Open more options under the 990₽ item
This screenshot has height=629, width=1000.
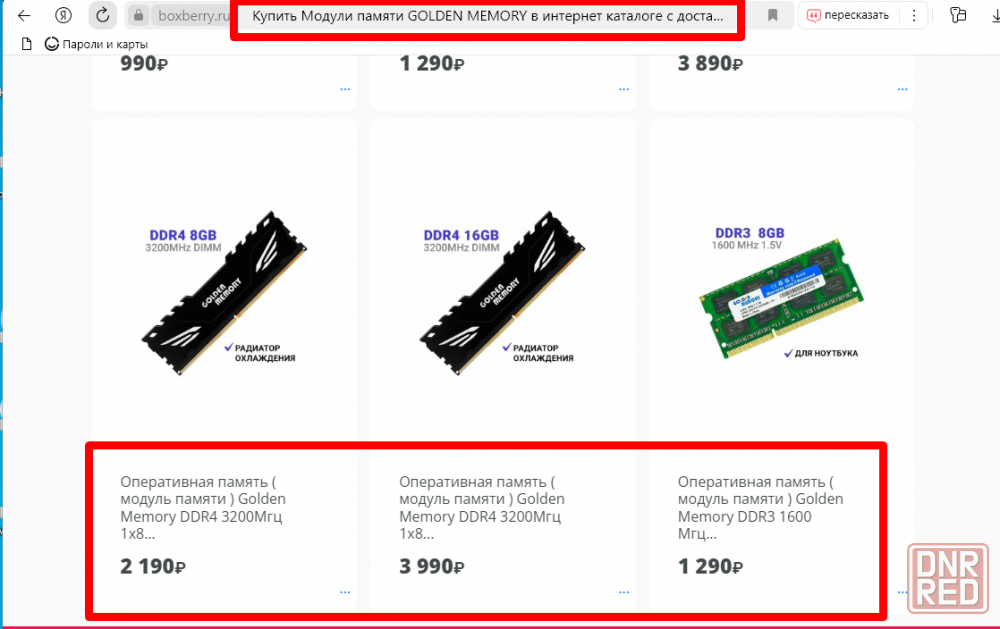click(345, 89)
